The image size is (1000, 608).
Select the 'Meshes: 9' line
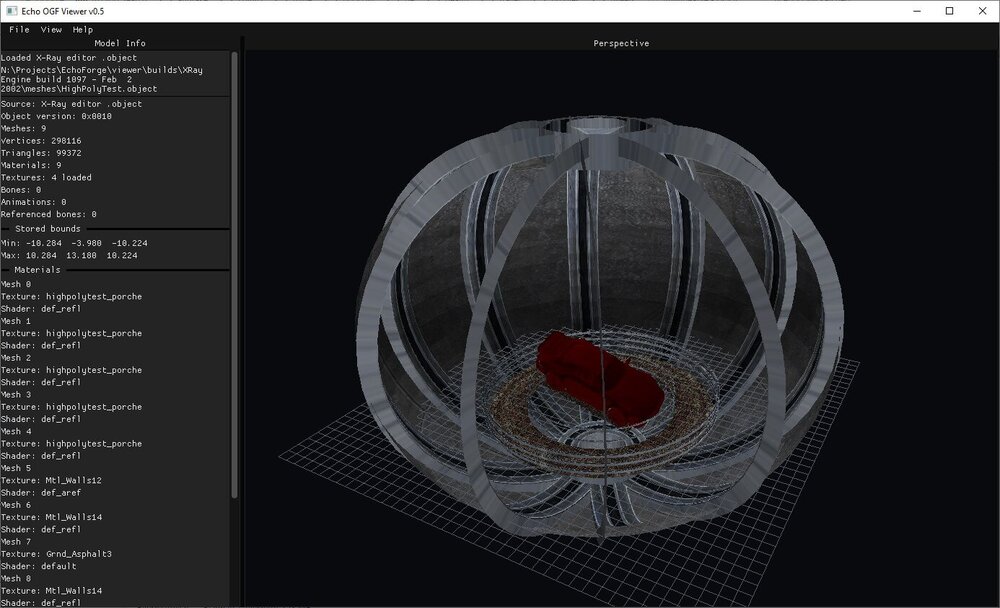coord(24,128)
